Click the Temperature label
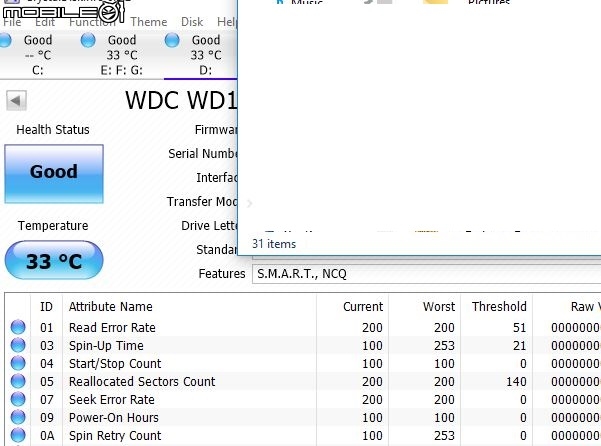The width and height of the screenshot is (601, 446). tap(53, 226)
